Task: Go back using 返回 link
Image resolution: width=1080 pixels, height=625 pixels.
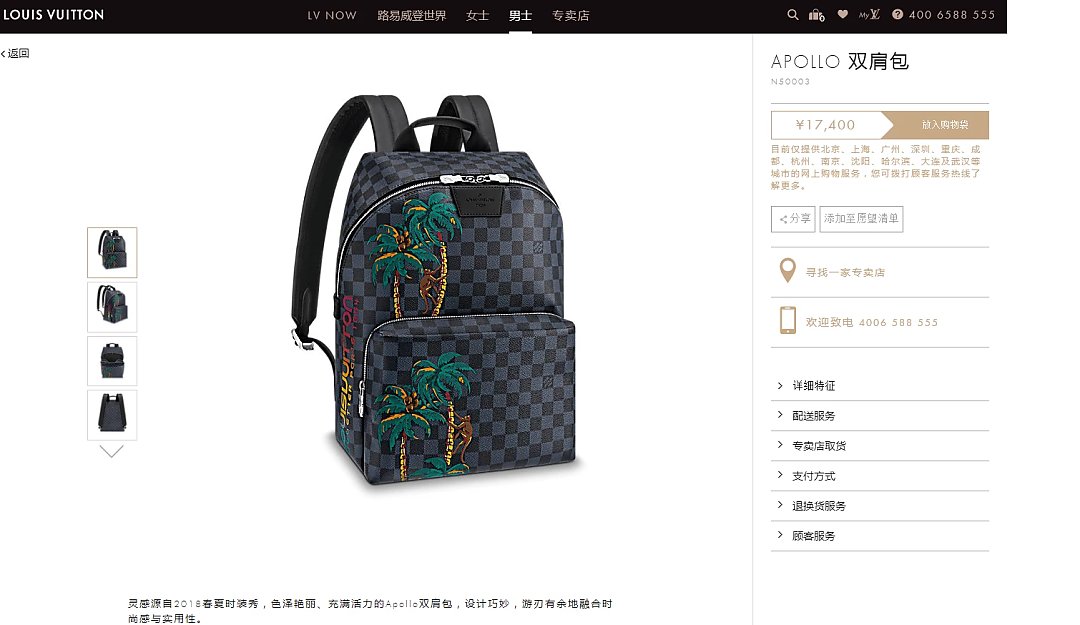Action: point(15,53)
